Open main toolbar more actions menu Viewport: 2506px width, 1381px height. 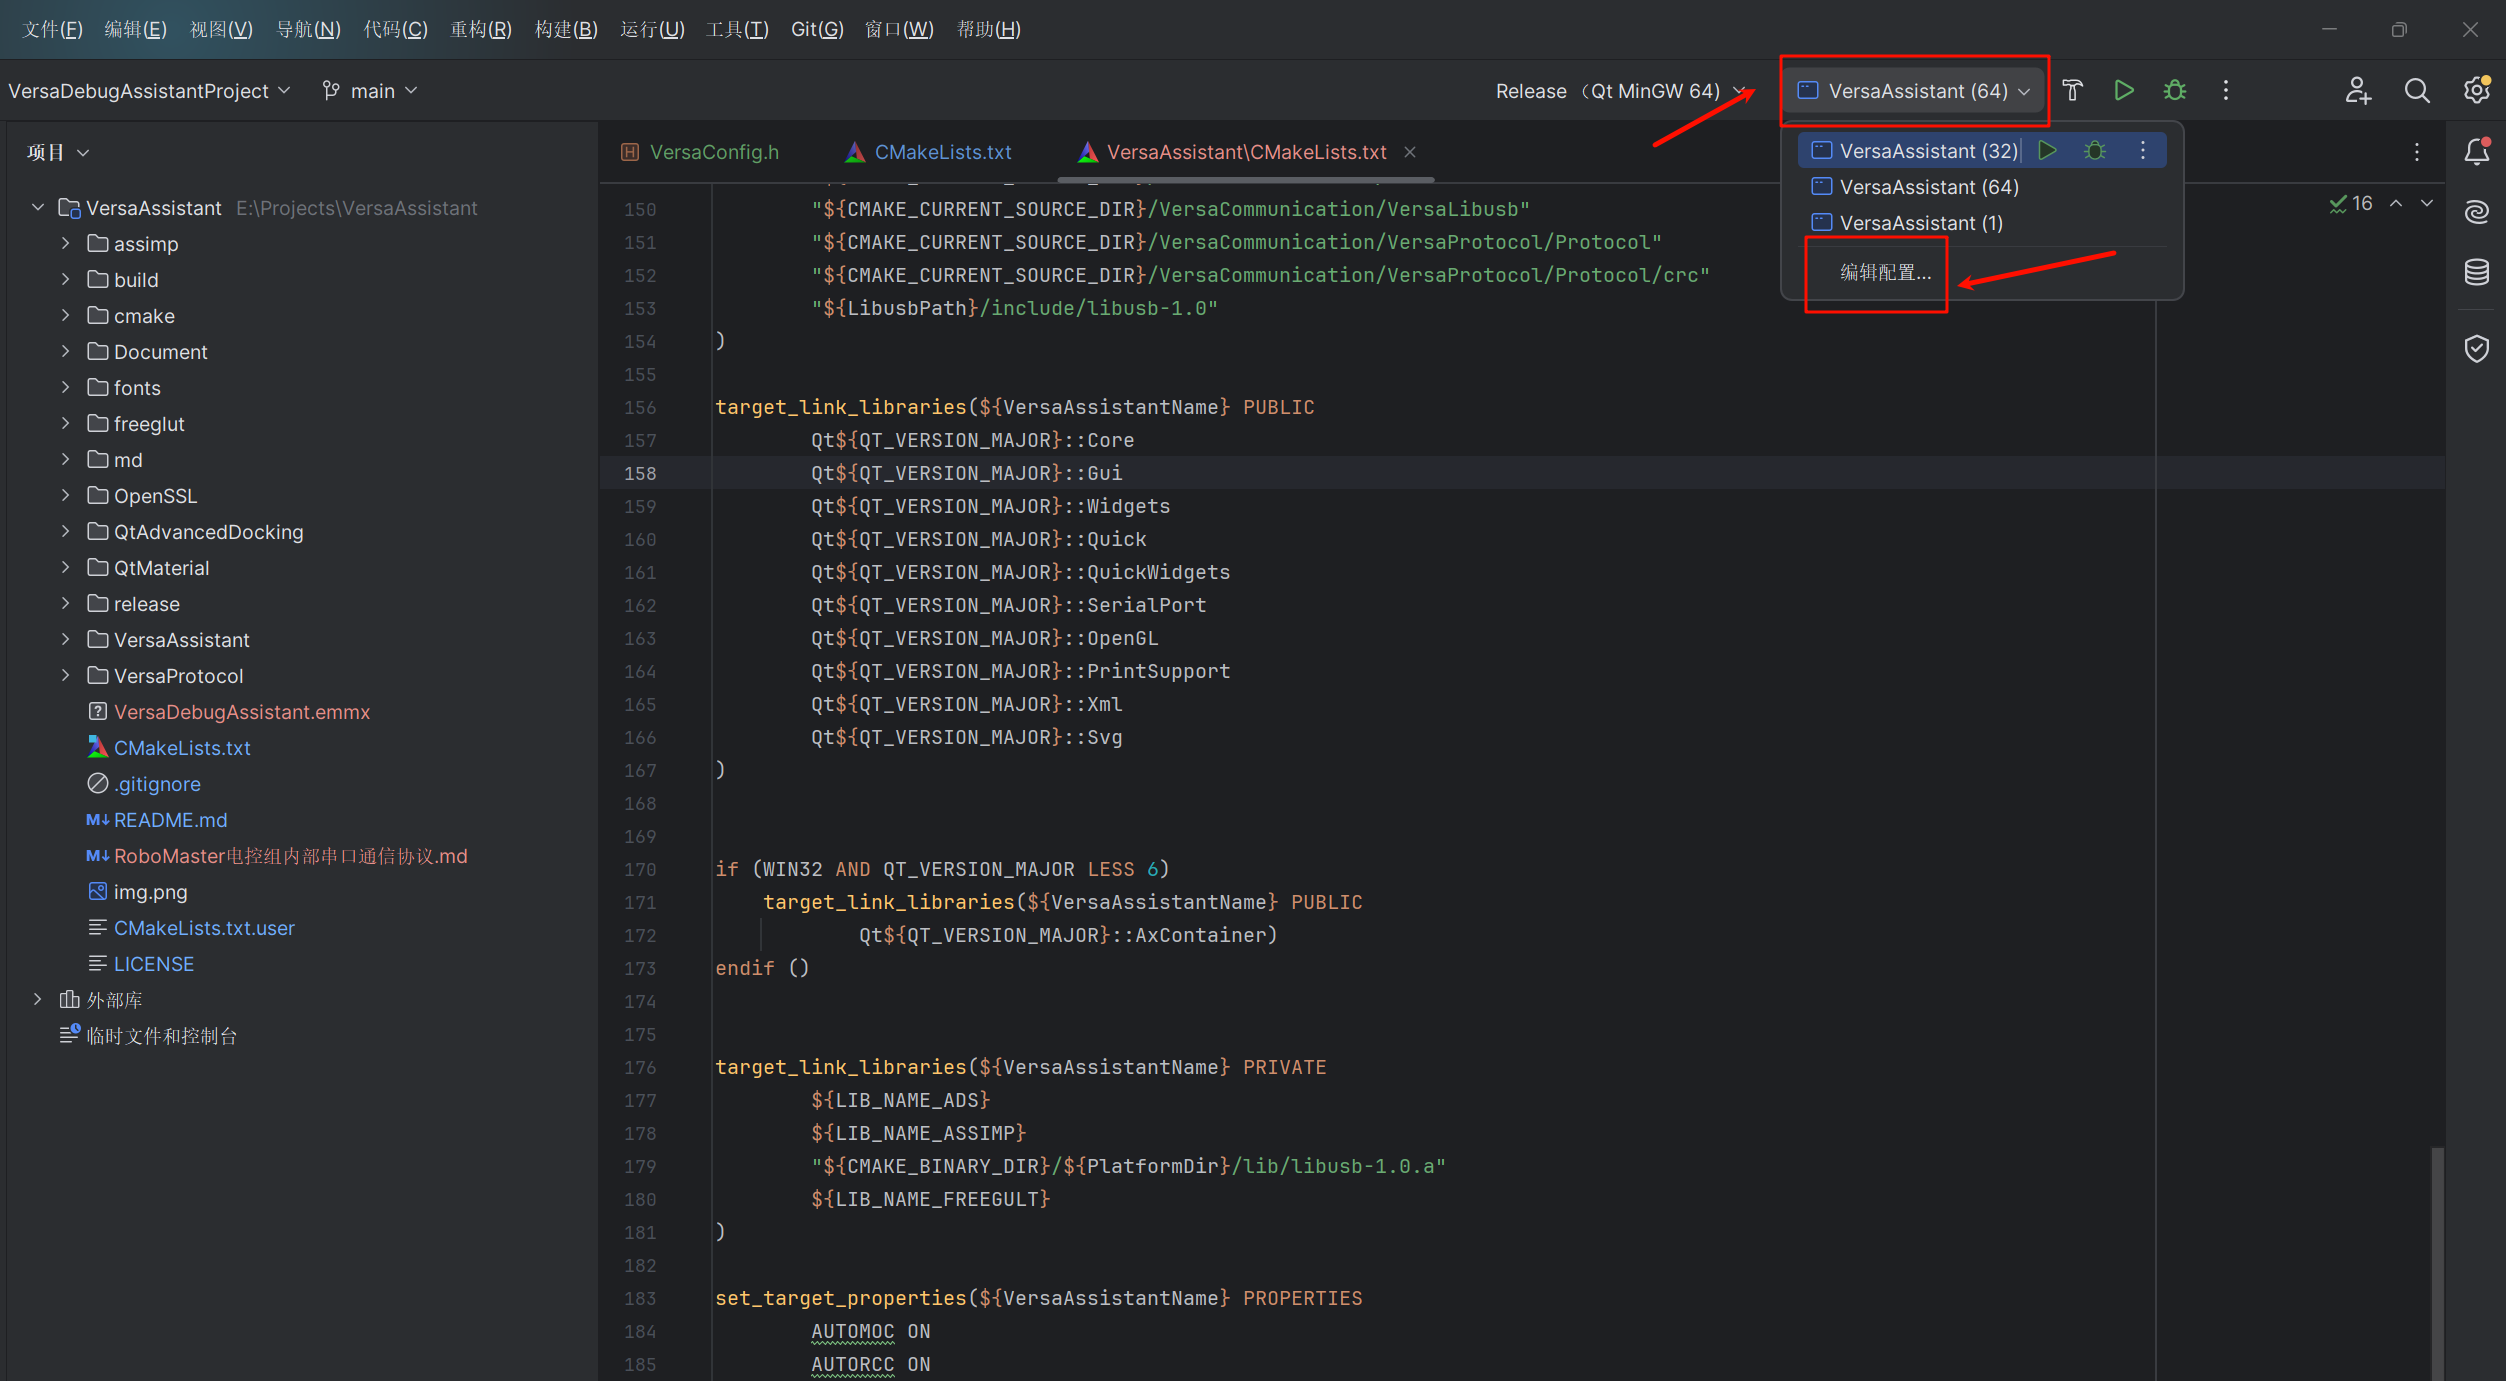click(x=2226, y=91)
